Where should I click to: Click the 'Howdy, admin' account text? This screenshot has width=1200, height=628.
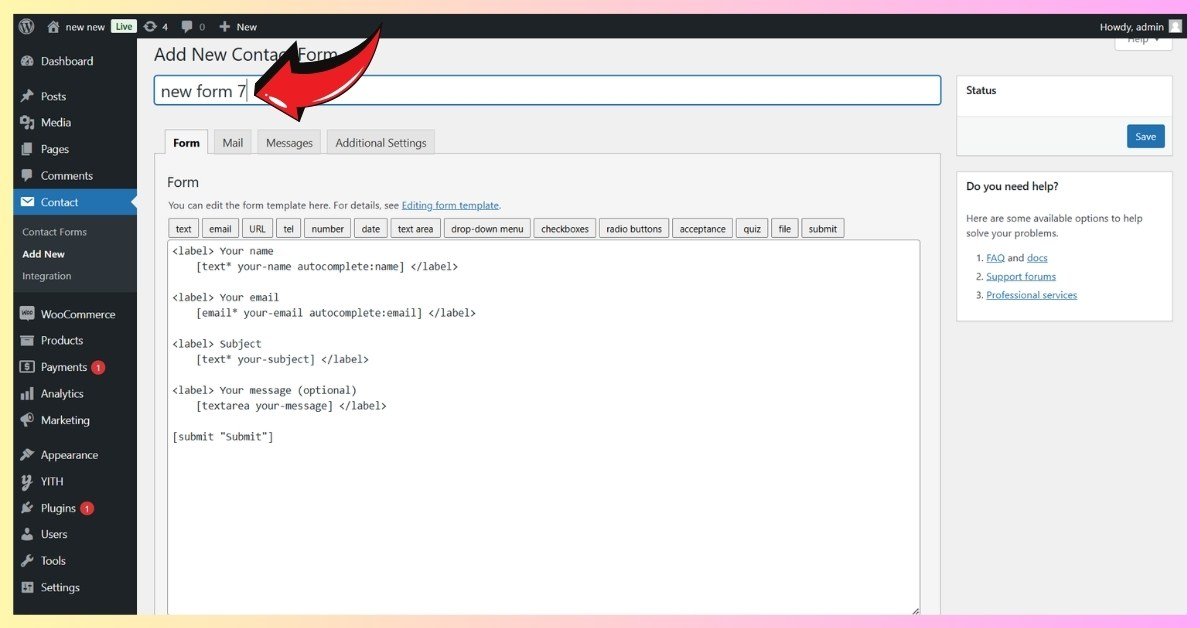[x=1132, y=27]
